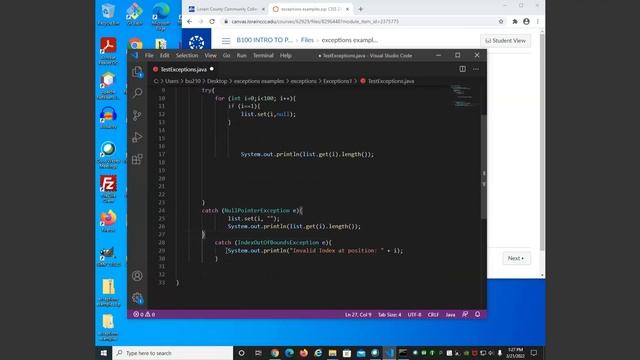Show errors and warnings count in status bar
The width and height of the screenshot is (640, 360).
pyautogui.click(x=144, y=314)
